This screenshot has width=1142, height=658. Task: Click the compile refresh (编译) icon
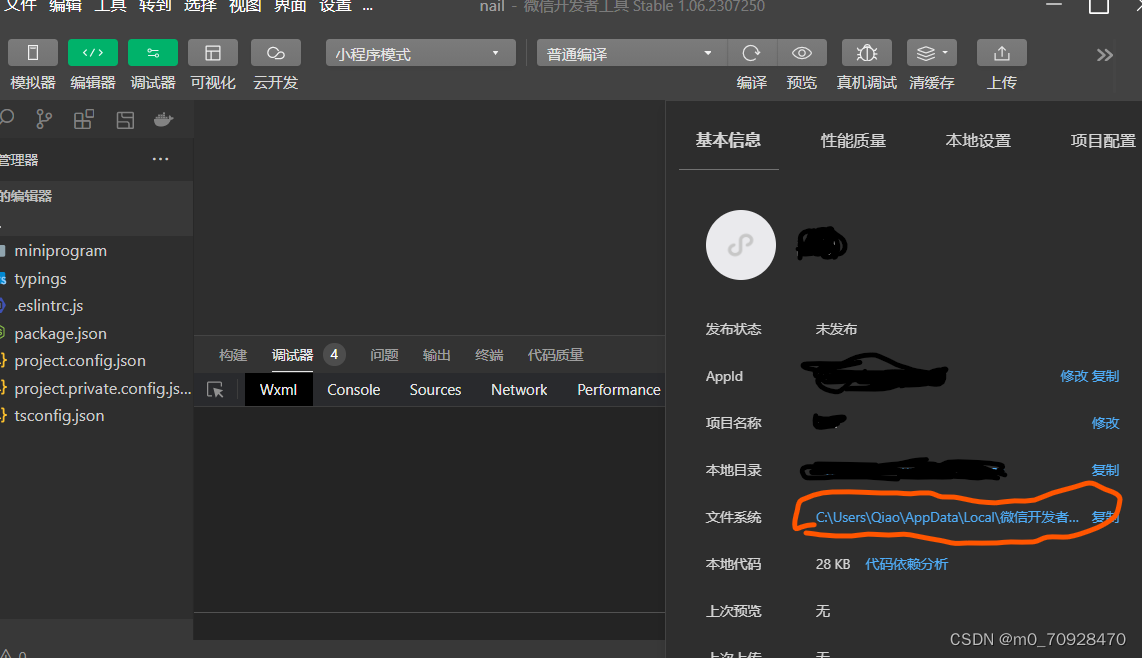click(752, 53)
